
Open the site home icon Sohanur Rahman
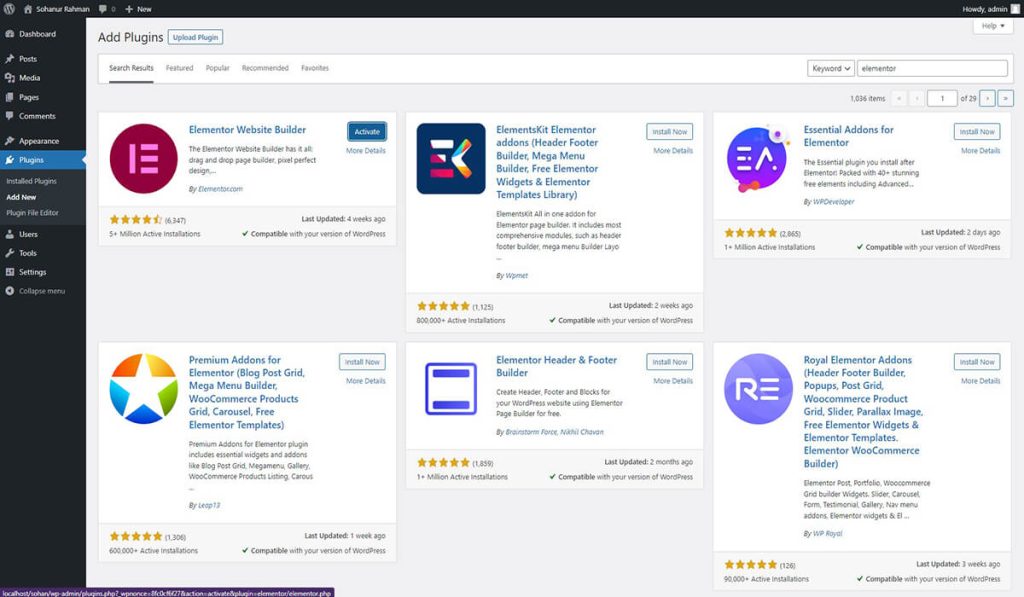pos(28,9)
